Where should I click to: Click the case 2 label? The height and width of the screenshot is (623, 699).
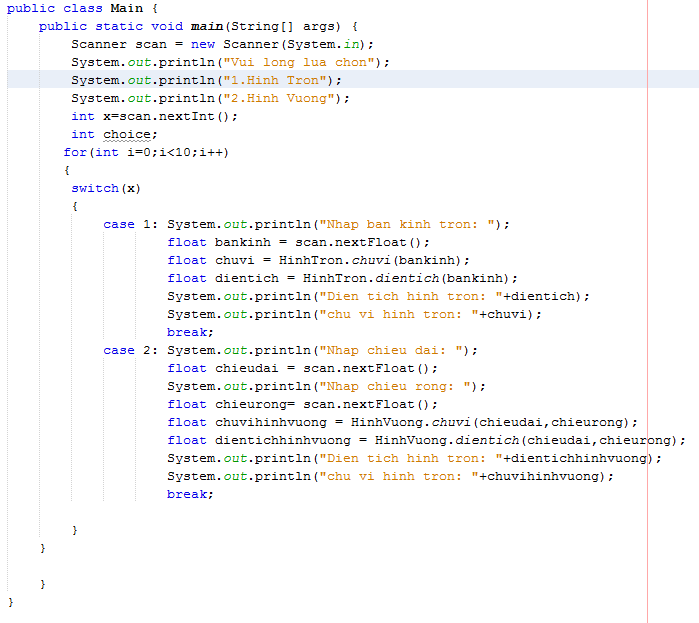(131, 350)
